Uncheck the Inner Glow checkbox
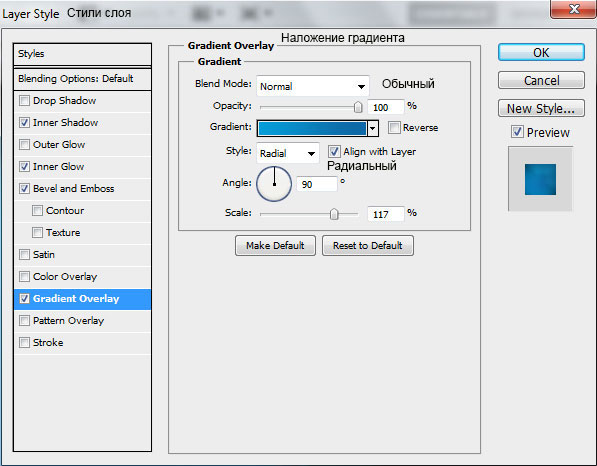Screen dimensions: 597x466 (24, 166)
